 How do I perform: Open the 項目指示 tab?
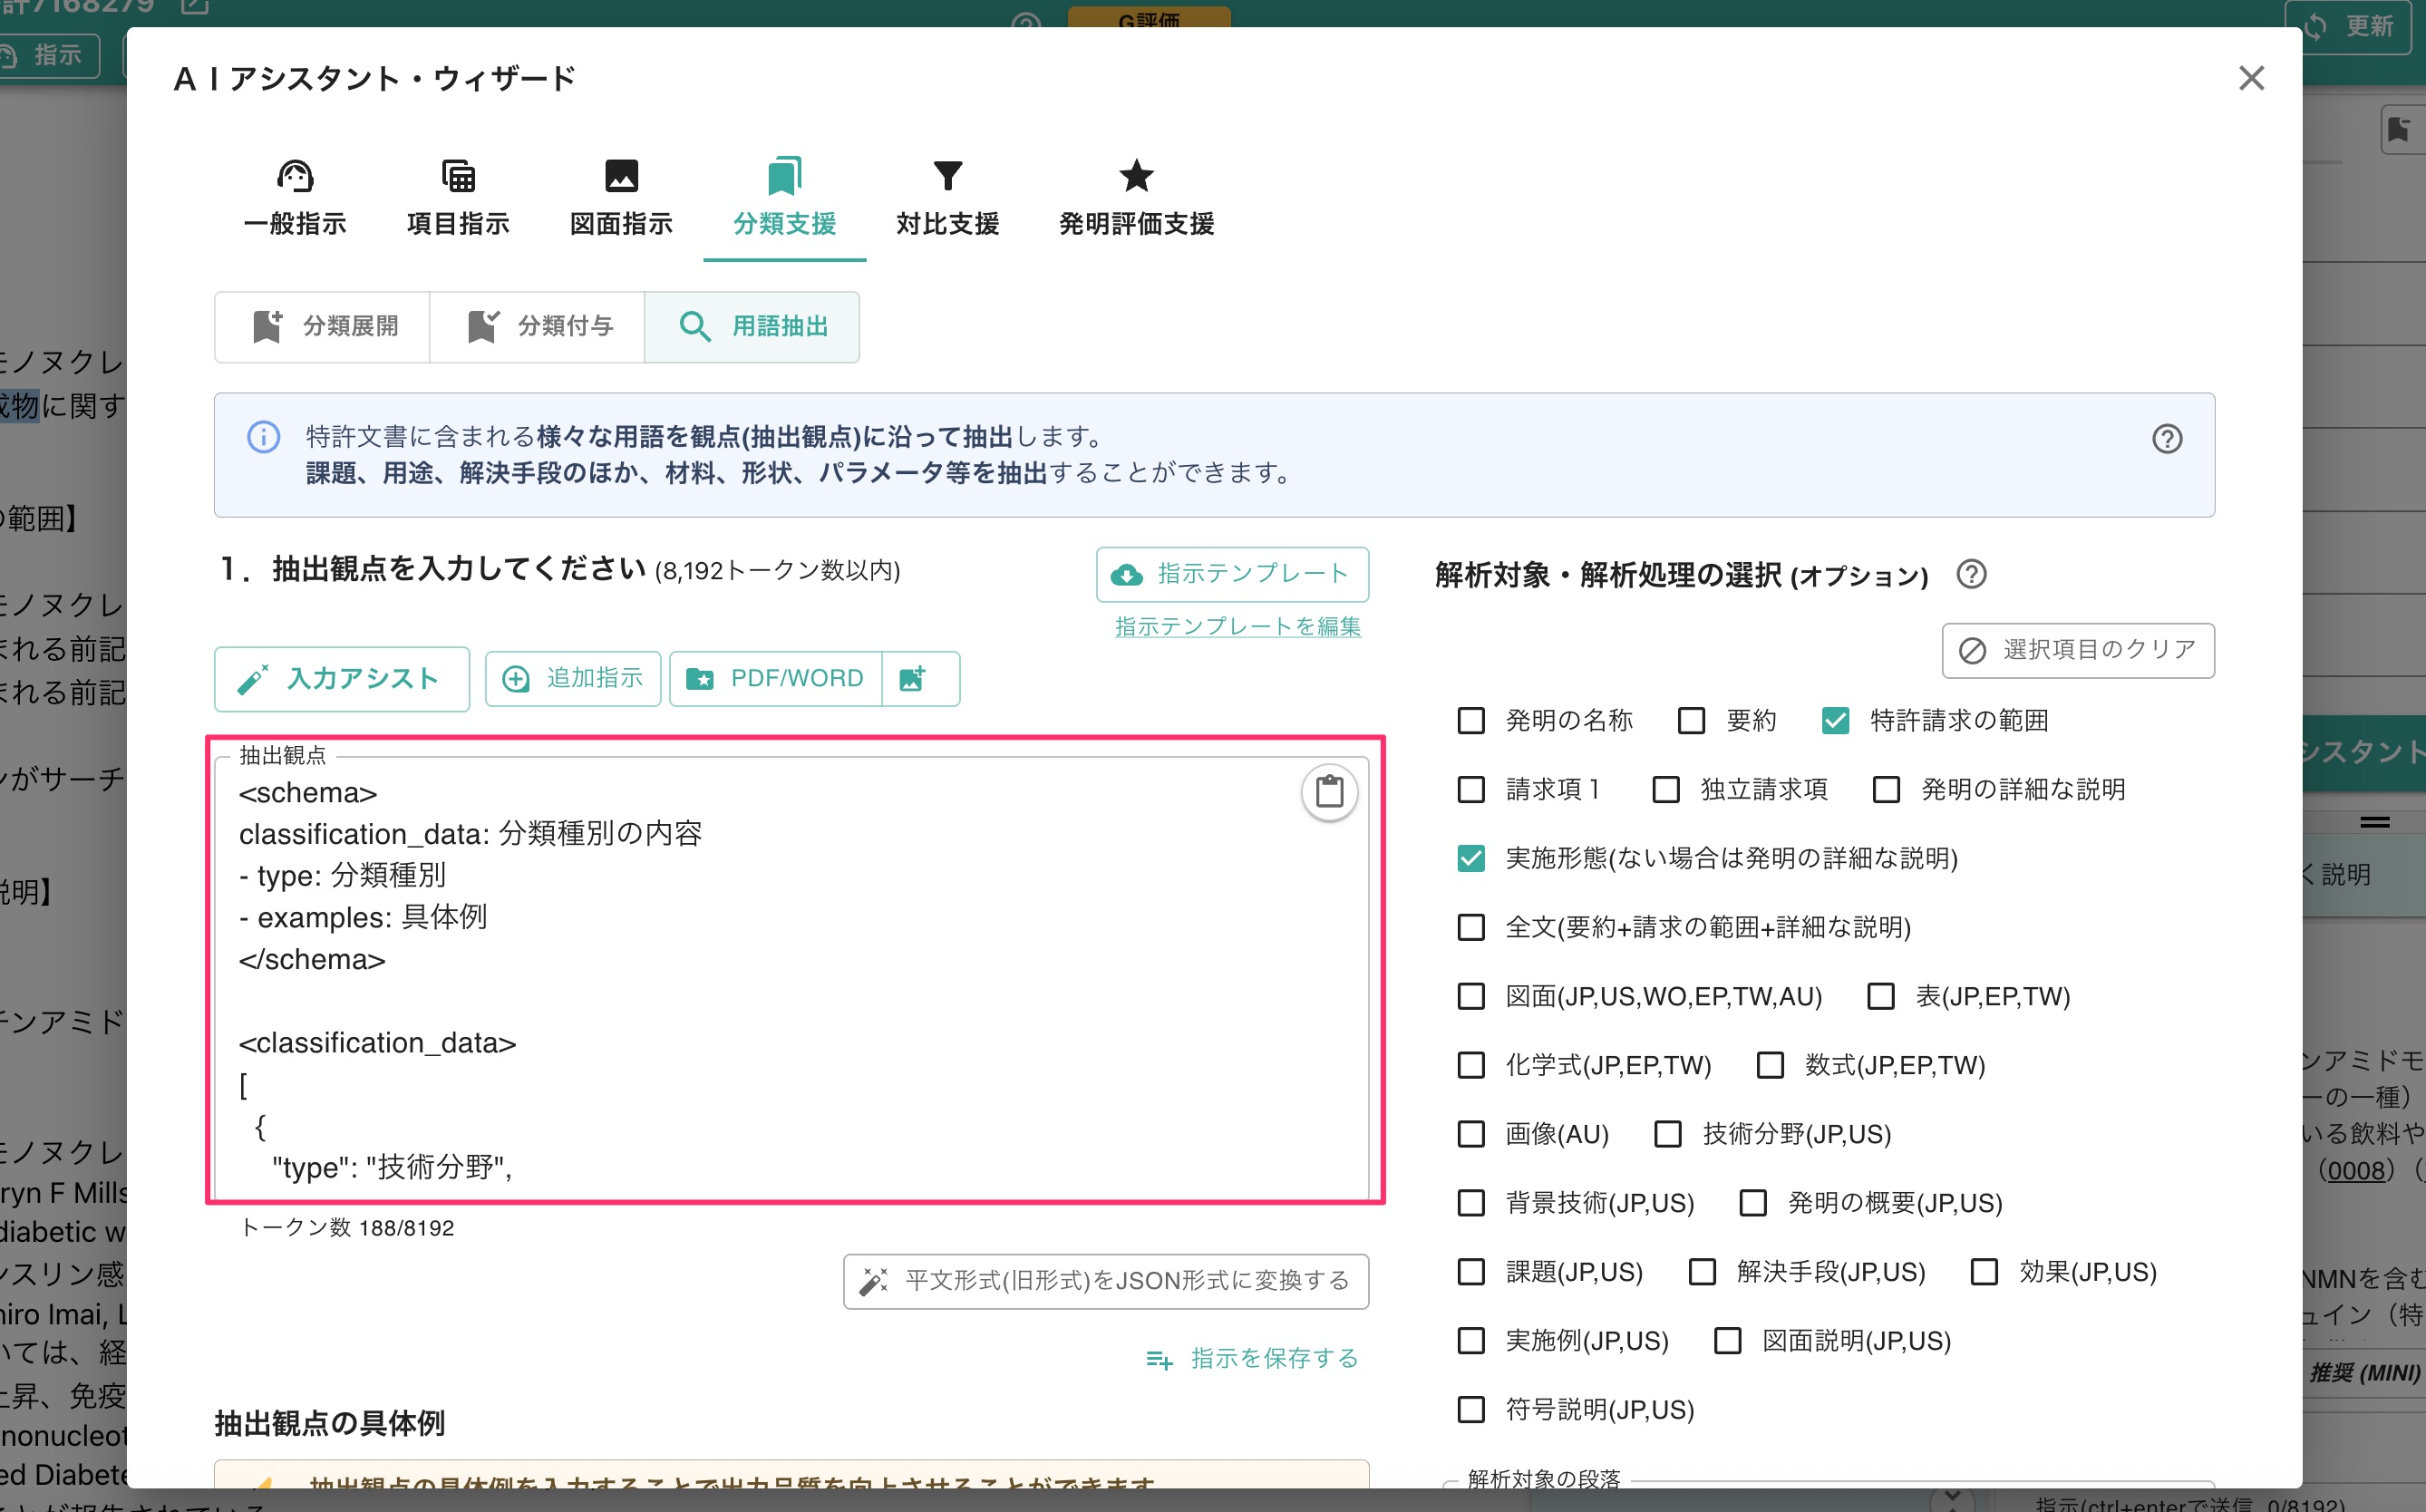click(458, 199)
